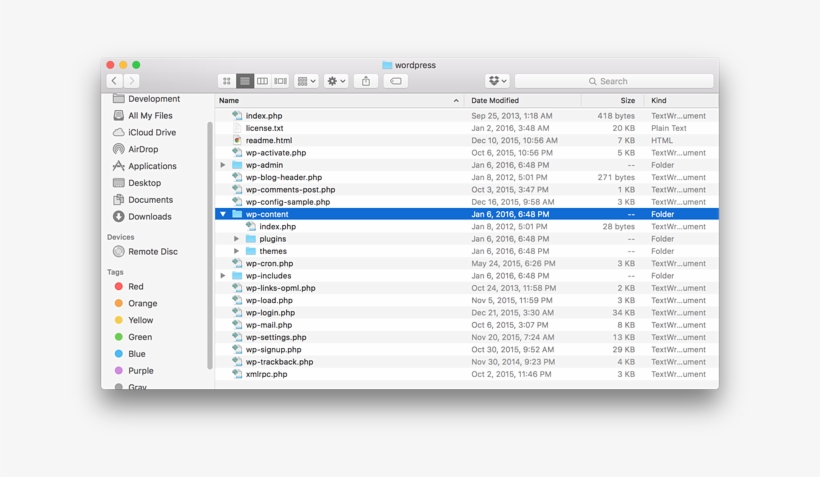Select wp-load.php file
Image resolution: width=820 pixels, height=477 pixels.
269,300
